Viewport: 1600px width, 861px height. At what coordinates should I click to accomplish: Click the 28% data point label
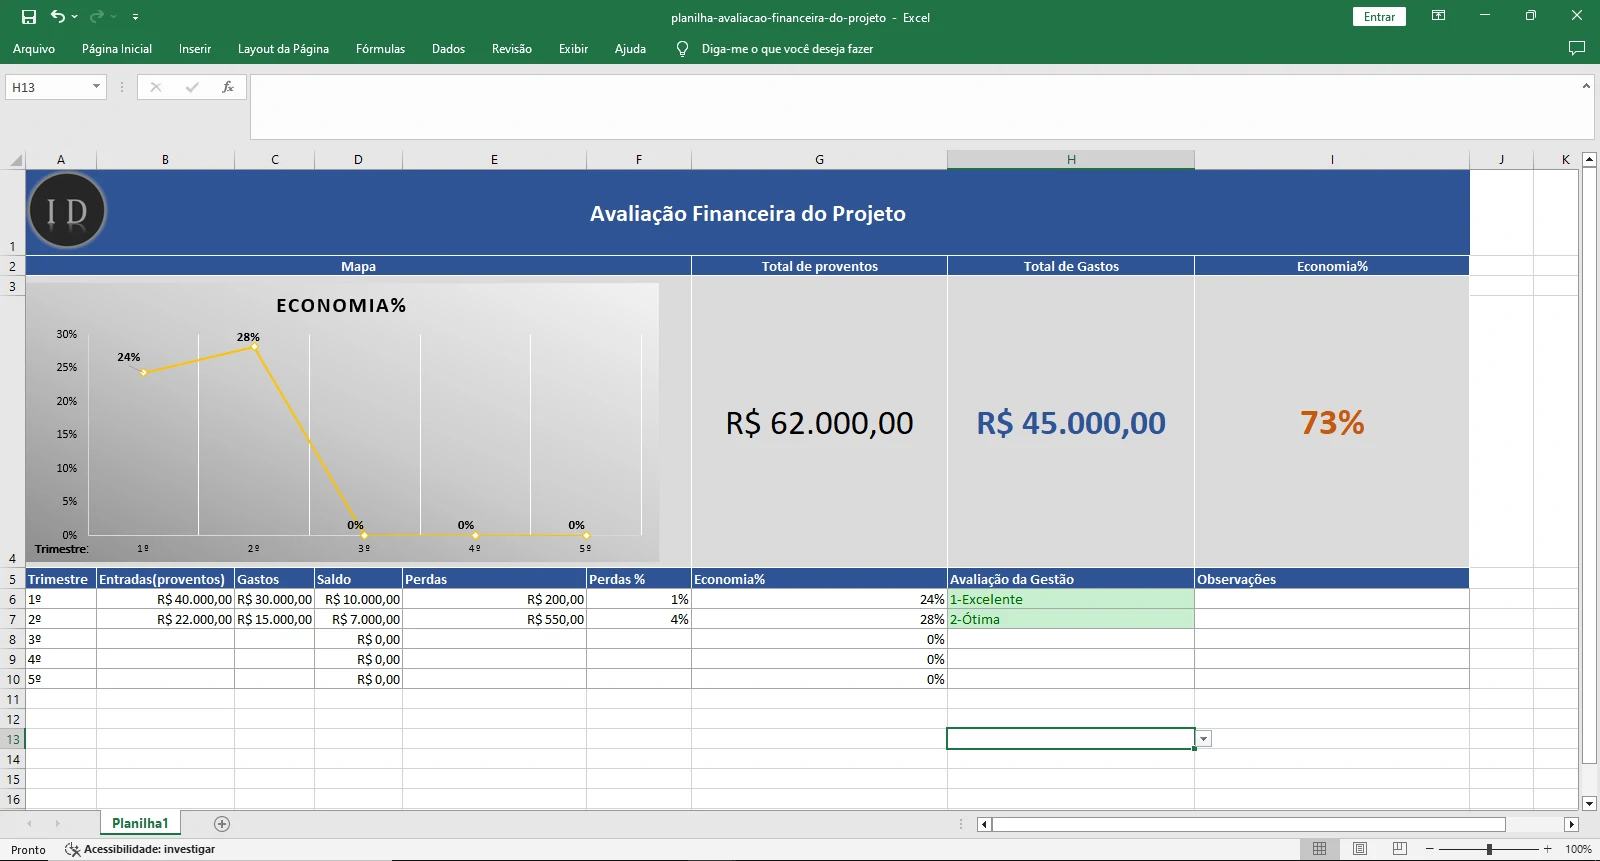pyautogui.click(x=248, y=337)
